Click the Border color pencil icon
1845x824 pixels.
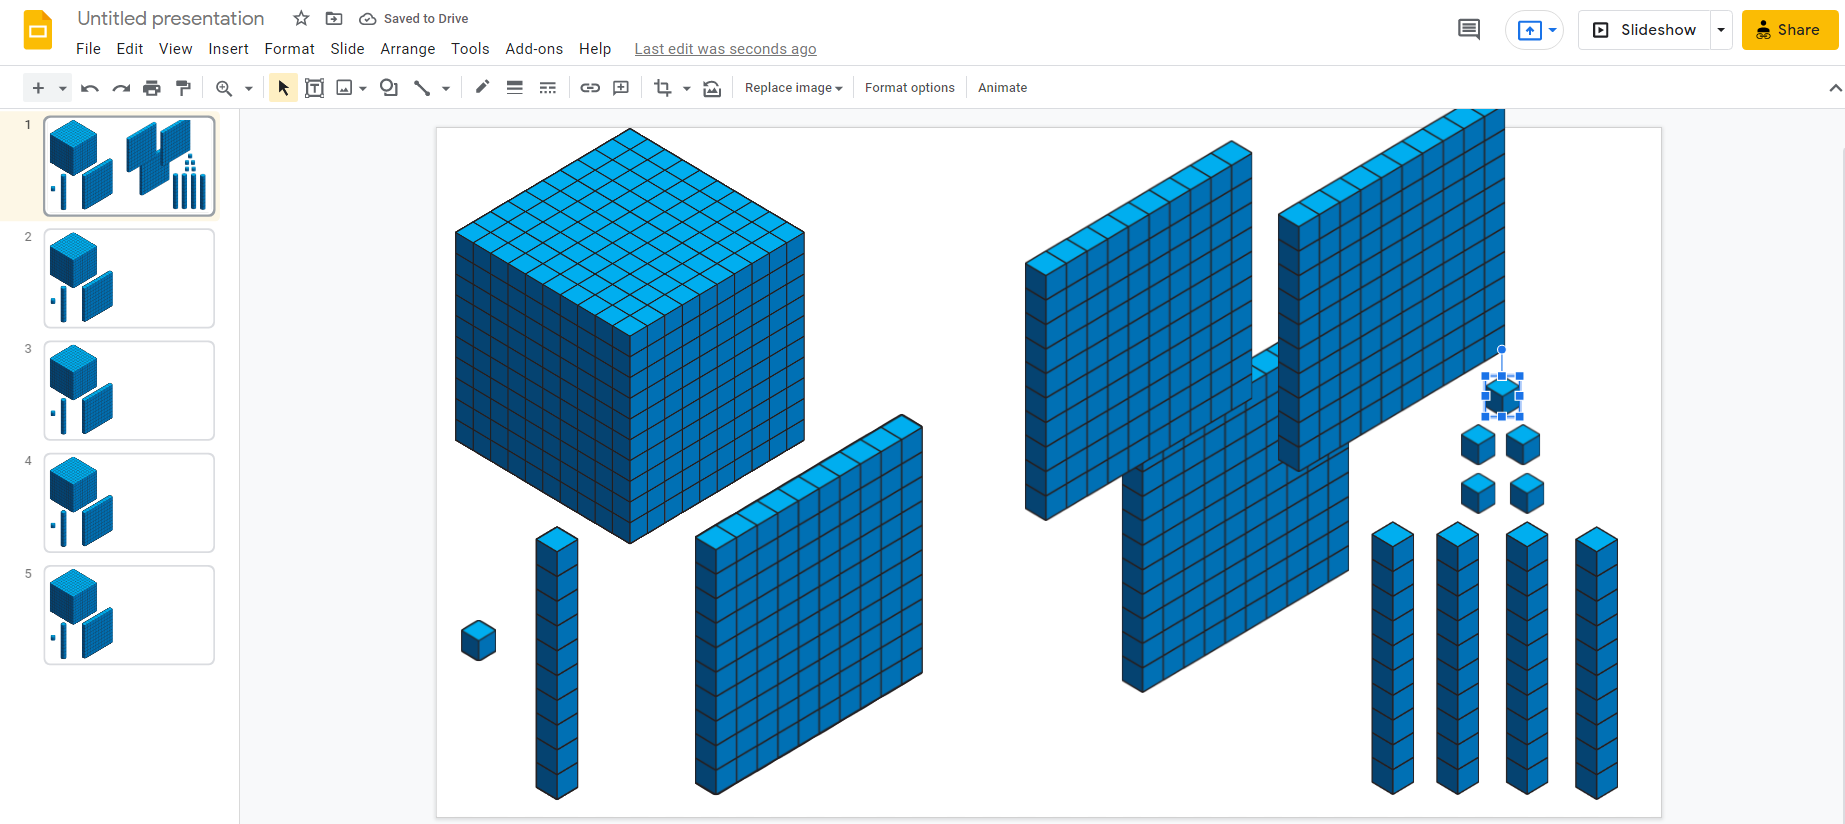click(482, 88)
